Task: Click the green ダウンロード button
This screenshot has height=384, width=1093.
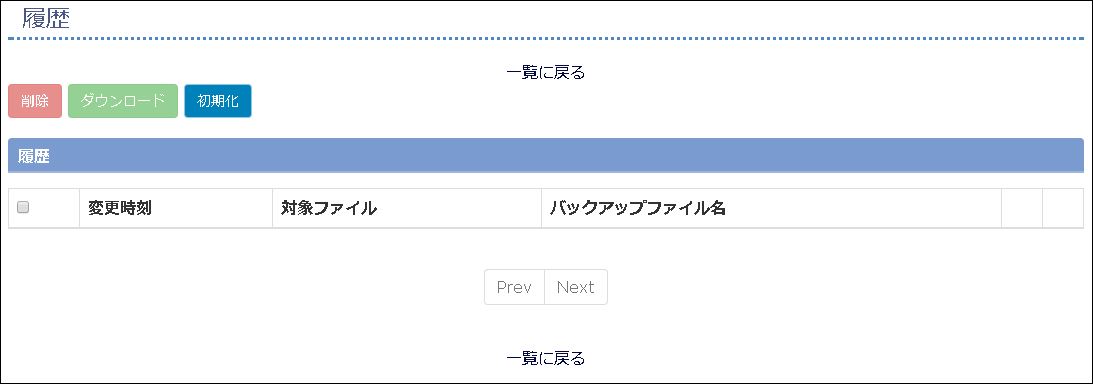Action: pos(123,101)
